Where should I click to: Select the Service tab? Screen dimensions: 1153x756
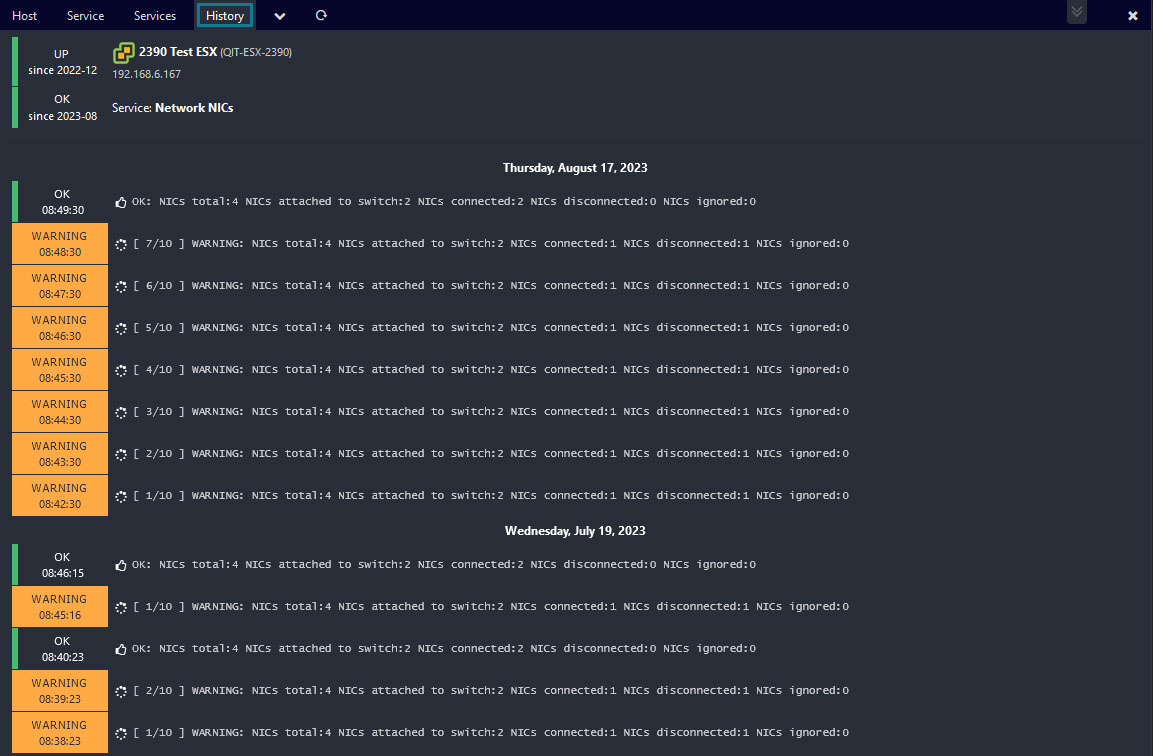(85, 15)
